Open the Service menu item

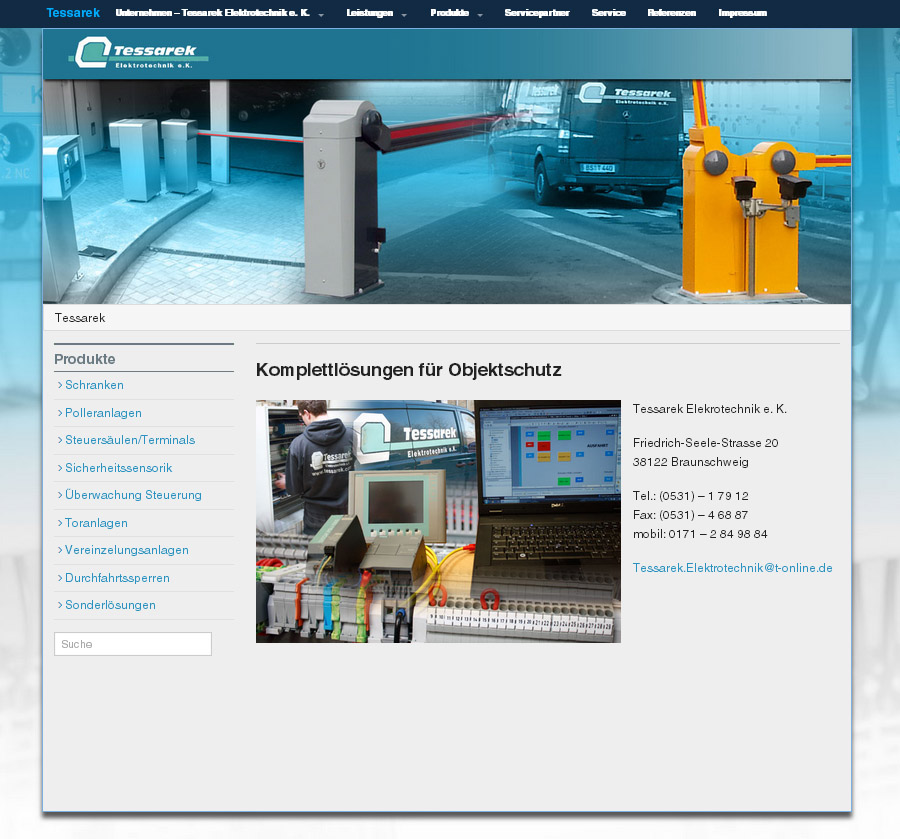pos(608,13)
